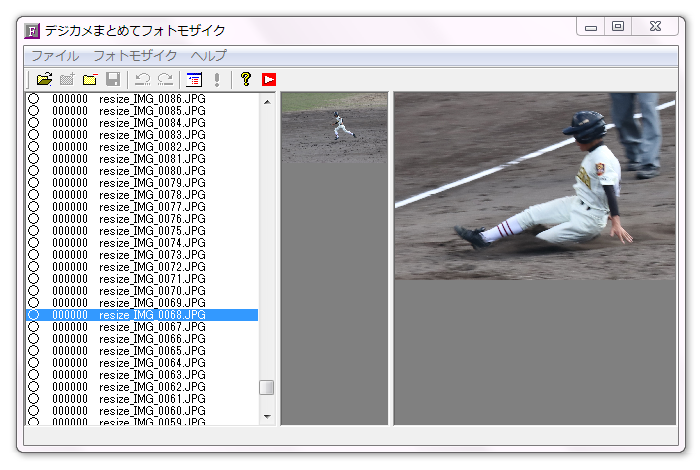This screenshot has width=700, height=470.
Task: Select resize_IMG_0070.JPG in the list
Action: (x=142, y=291)
